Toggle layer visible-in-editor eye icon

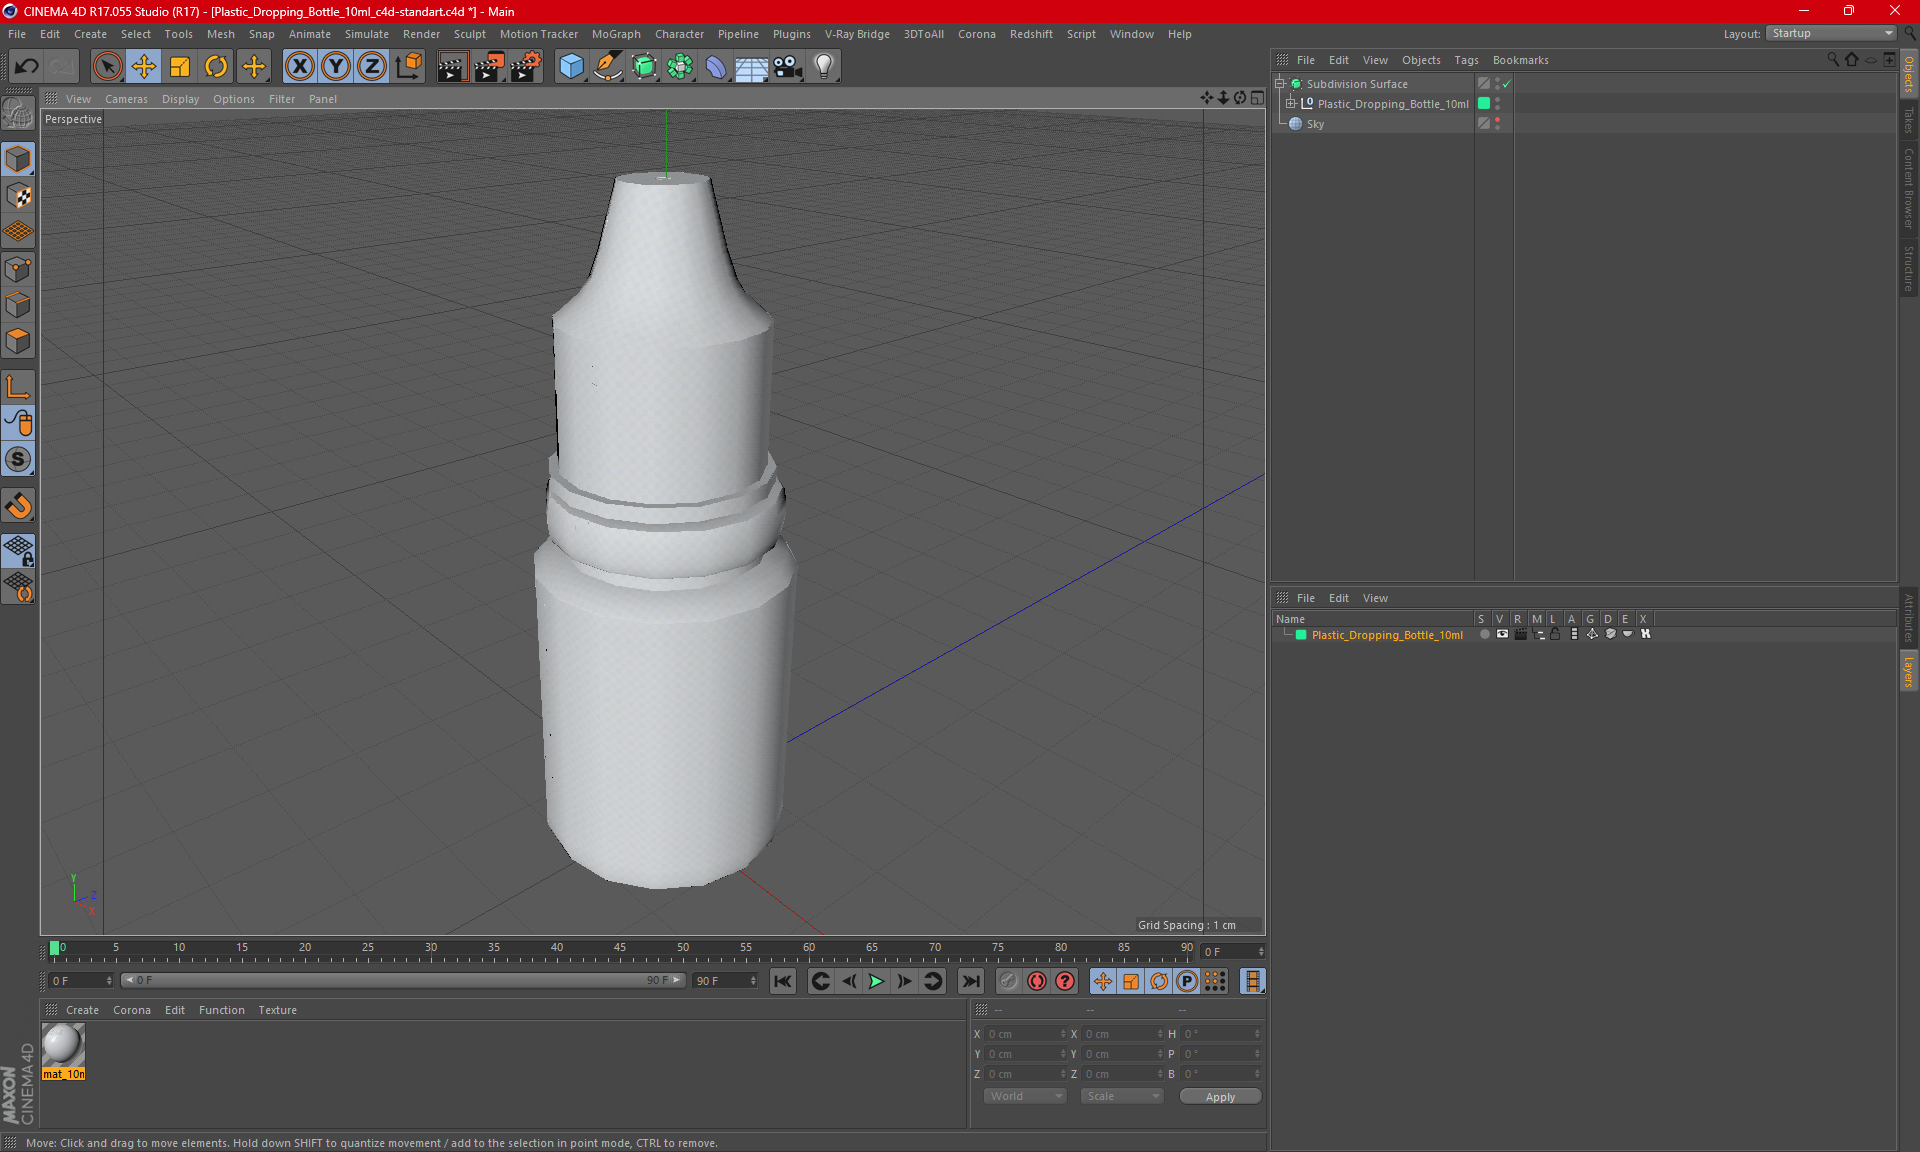point(1502,634)
